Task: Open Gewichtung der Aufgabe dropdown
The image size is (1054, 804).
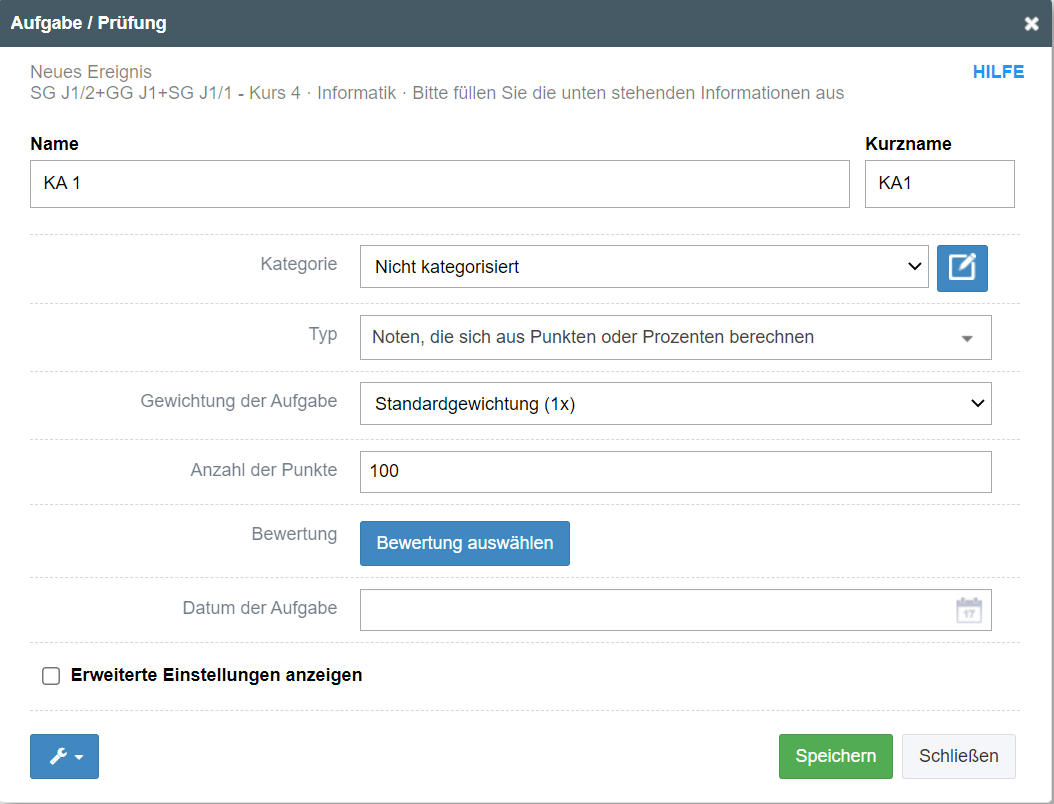Action: click(675, 404)
